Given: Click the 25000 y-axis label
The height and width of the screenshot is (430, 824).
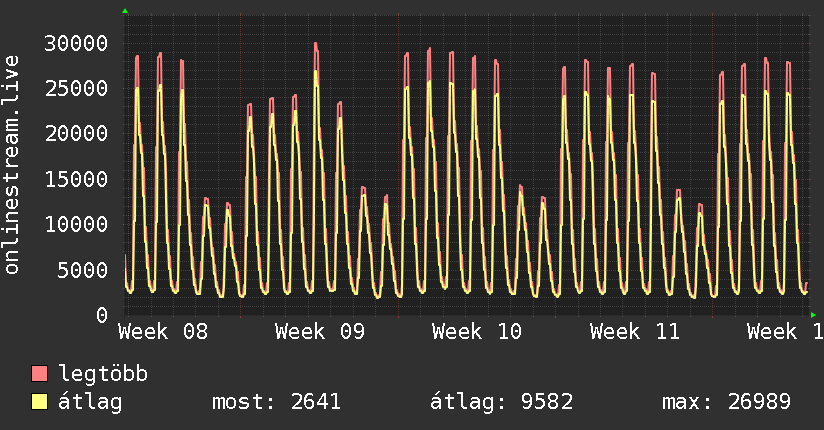Looking at the screenshot, I should [x=76, y=88].
